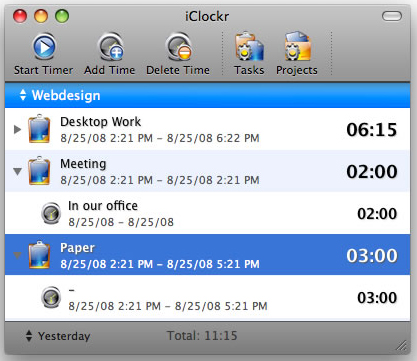This screenshot has height=361, width=417.
Task: Toggle toolbar with the pill button
Action: (392, 16)
